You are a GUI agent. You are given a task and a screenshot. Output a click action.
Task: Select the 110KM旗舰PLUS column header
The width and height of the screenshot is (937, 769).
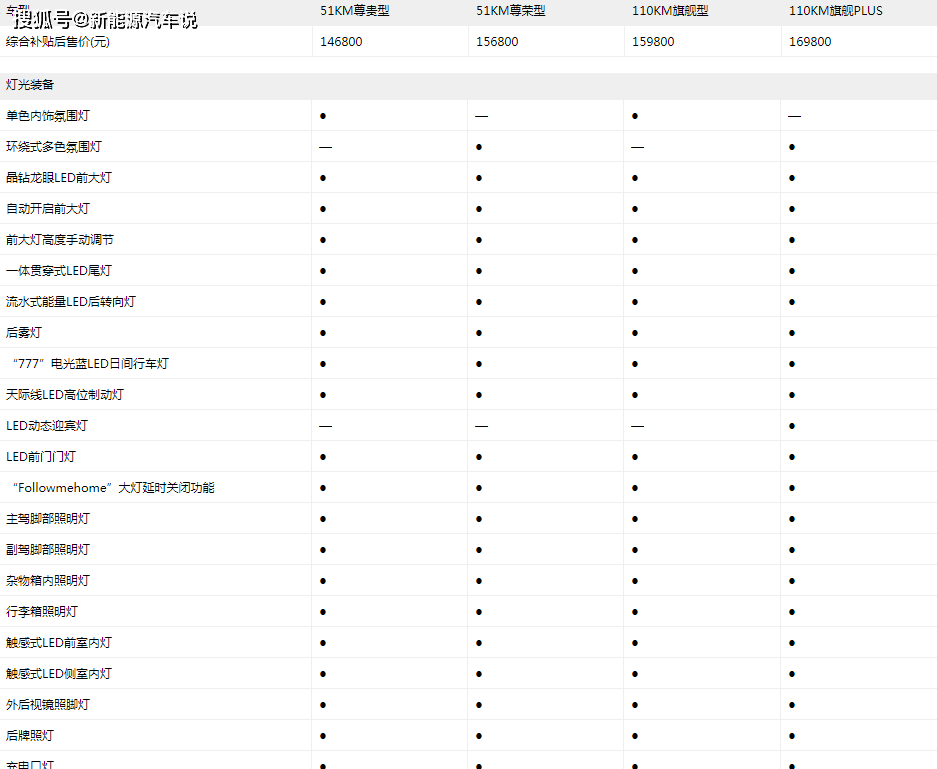click(835, 11)
